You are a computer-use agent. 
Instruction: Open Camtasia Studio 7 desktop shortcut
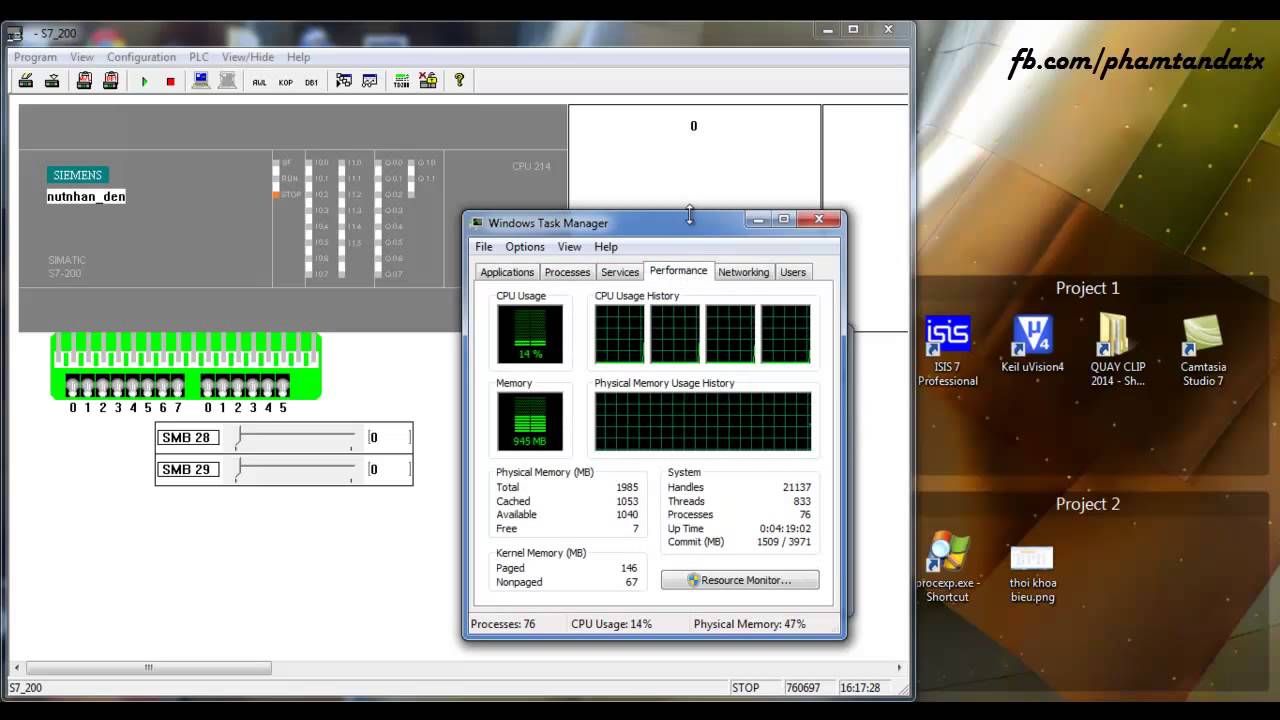coord(1203,351)
